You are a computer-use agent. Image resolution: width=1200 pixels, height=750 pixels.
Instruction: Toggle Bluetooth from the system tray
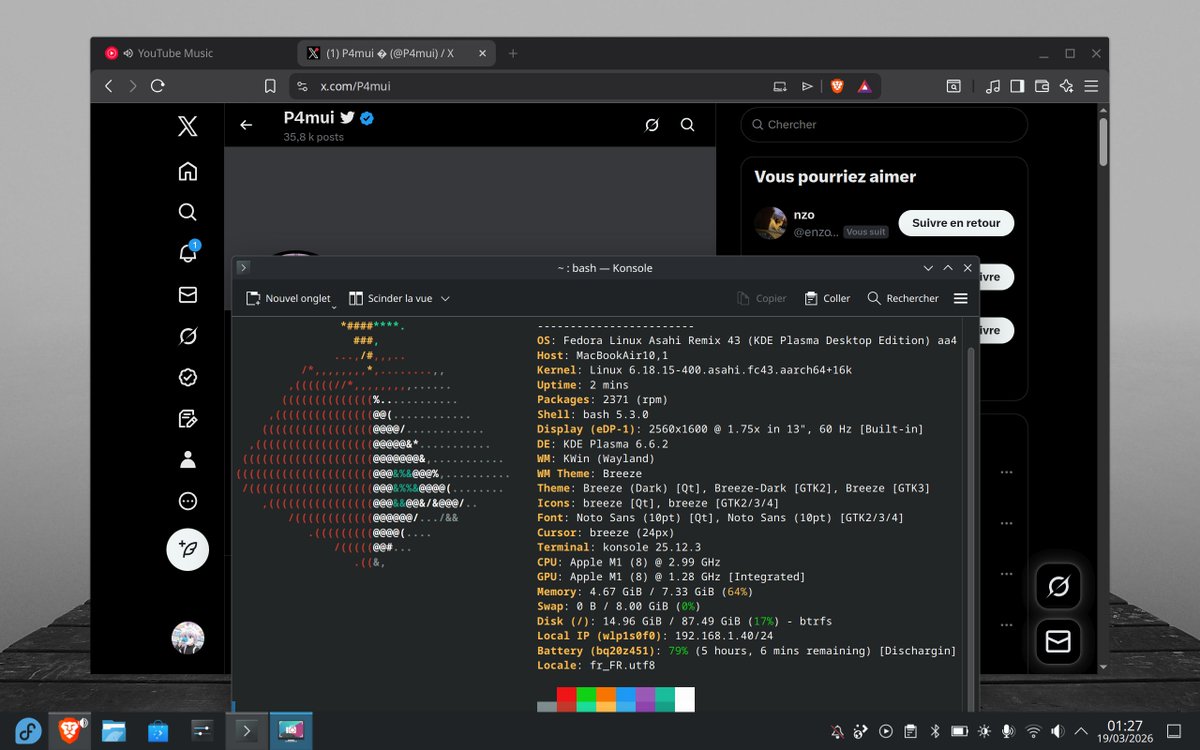(936, 732)
